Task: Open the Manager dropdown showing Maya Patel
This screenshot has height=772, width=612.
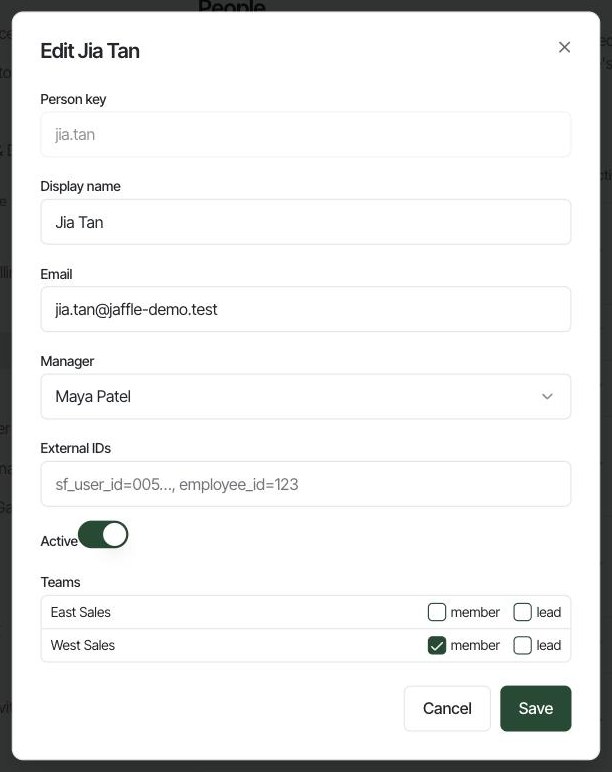Action: (306, 396)
